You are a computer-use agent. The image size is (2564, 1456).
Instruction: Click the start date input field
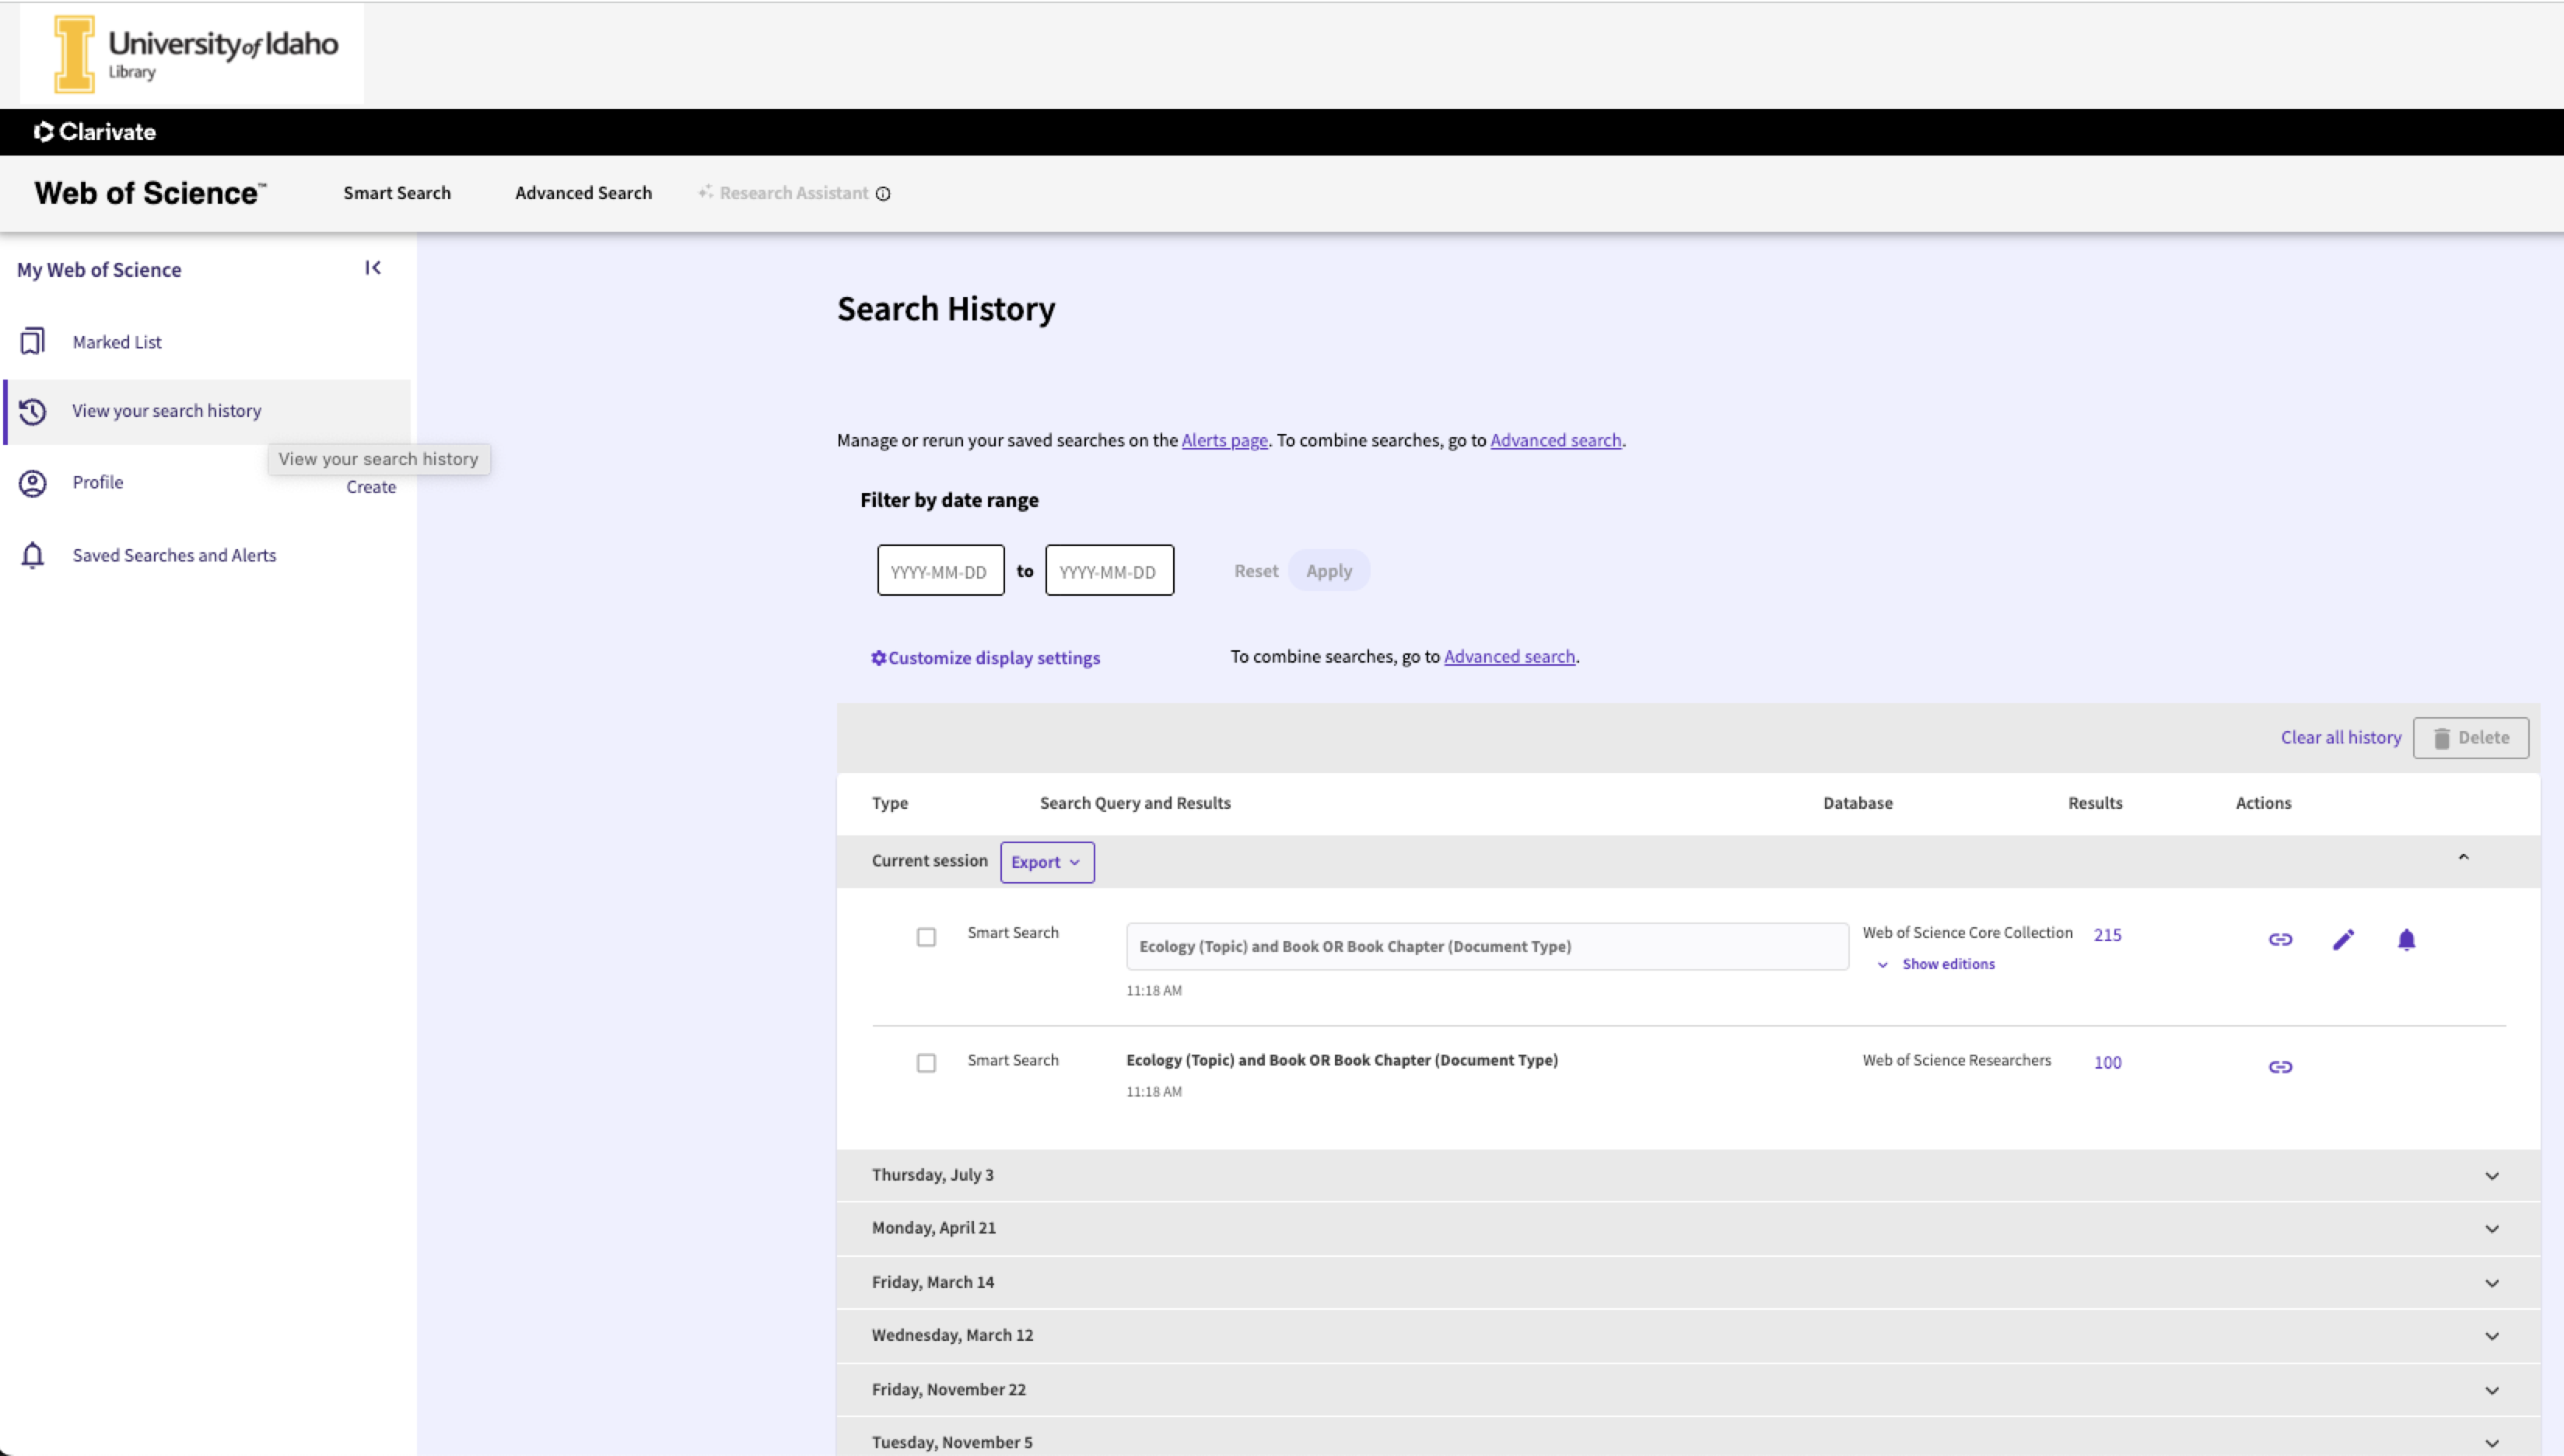[x=940, y=570]
